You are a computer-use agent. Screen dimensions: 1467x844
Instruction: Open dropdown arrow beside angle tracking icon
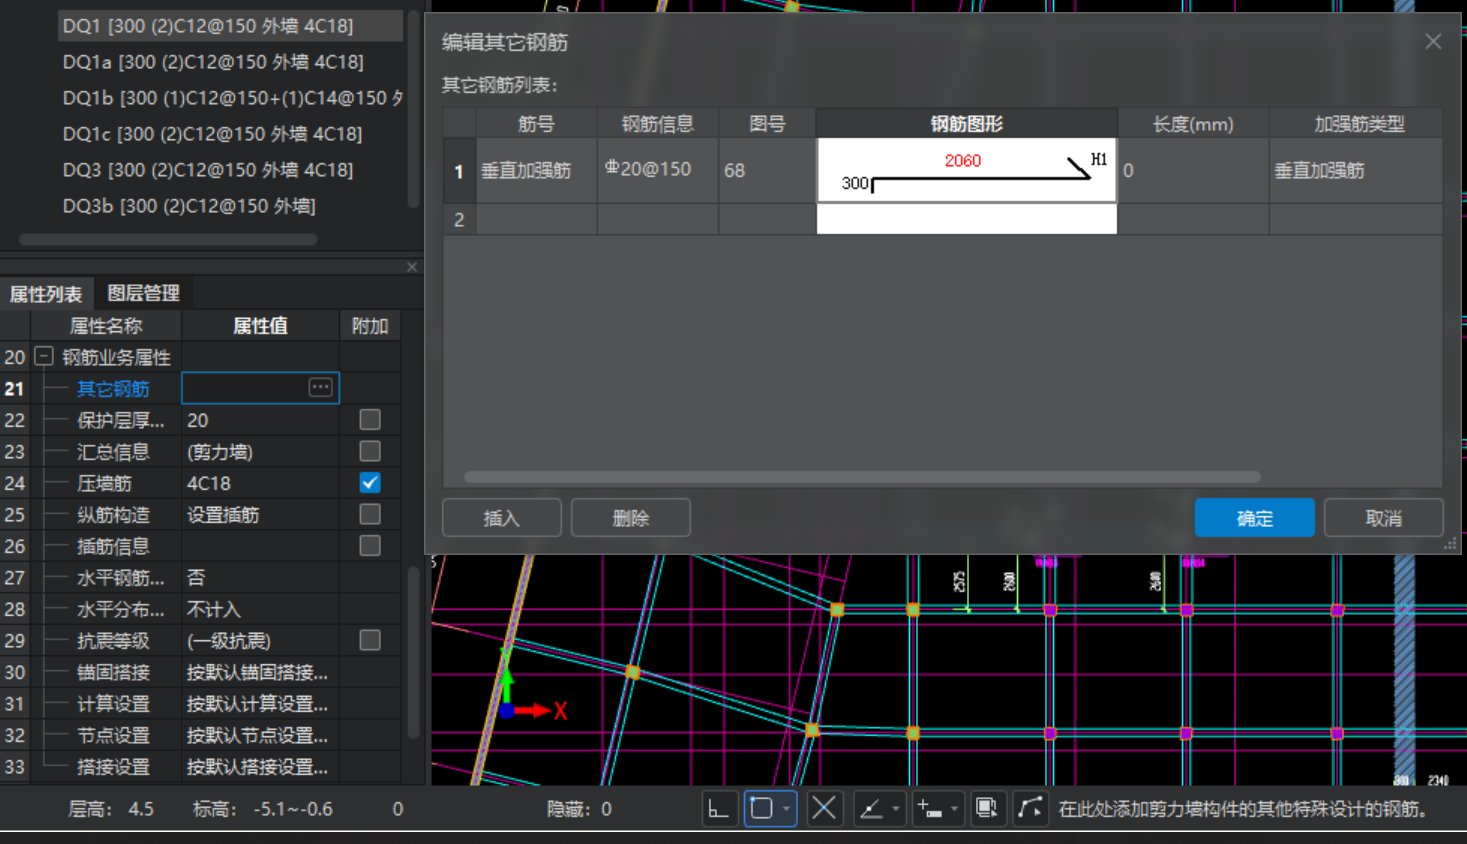click(x=895, y=808)
